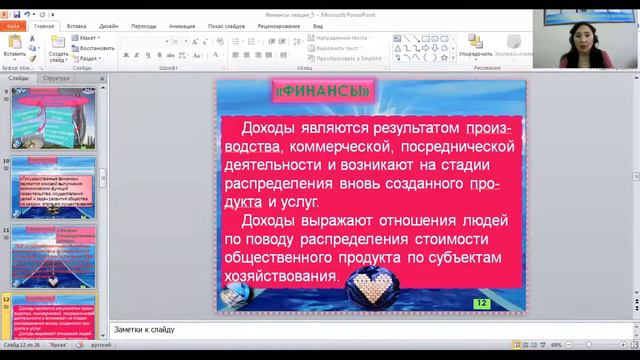
Task: Open the Направление текста dropdown
Action: (339, 38)
